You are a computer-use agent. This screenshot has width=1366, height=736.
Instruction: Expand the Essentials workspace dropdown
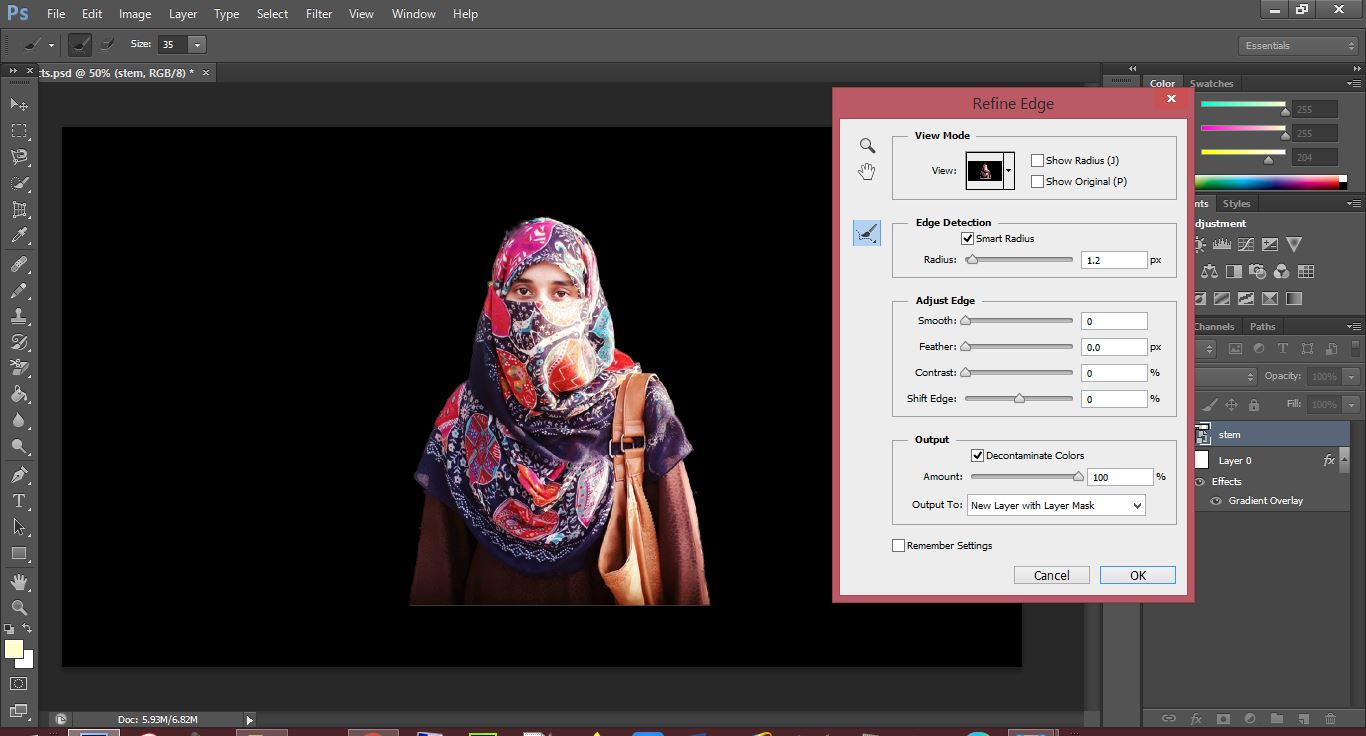[x=1297, y=46]
